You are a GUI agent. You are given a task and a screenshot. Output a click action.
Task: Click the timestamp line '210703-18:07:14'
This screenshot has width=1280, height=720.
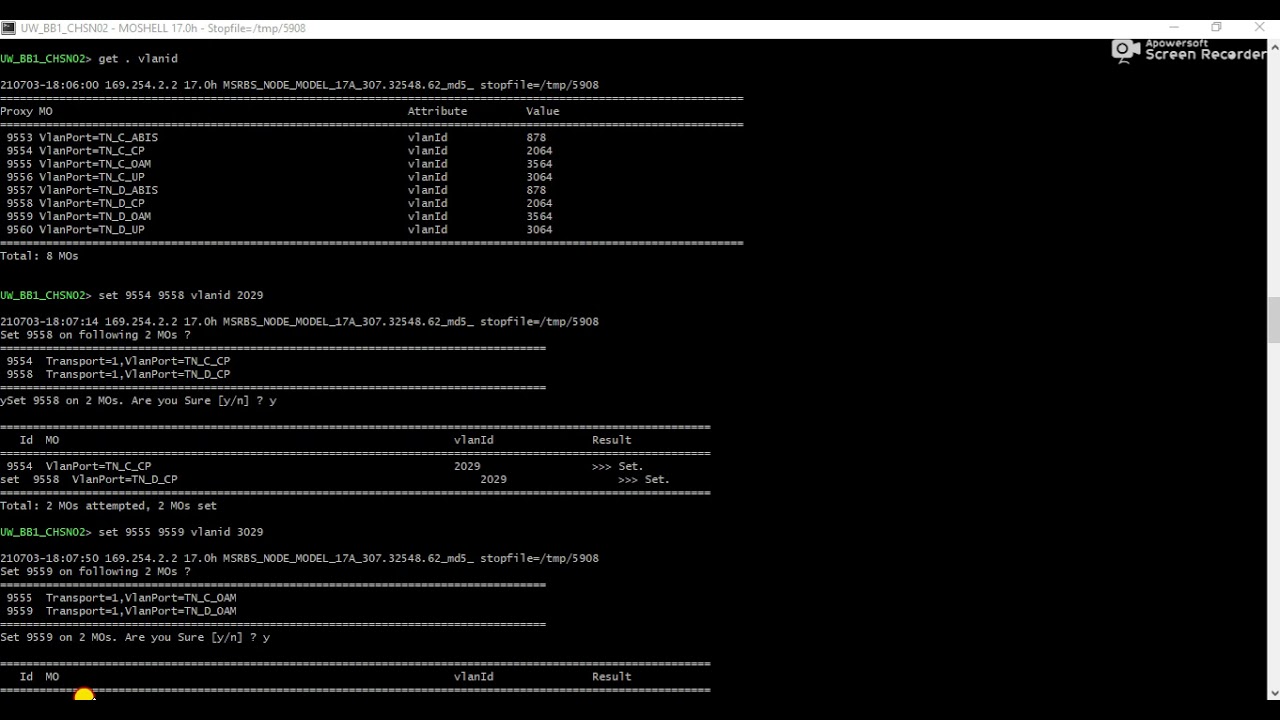pyautogui.click(x=299, y=322)
